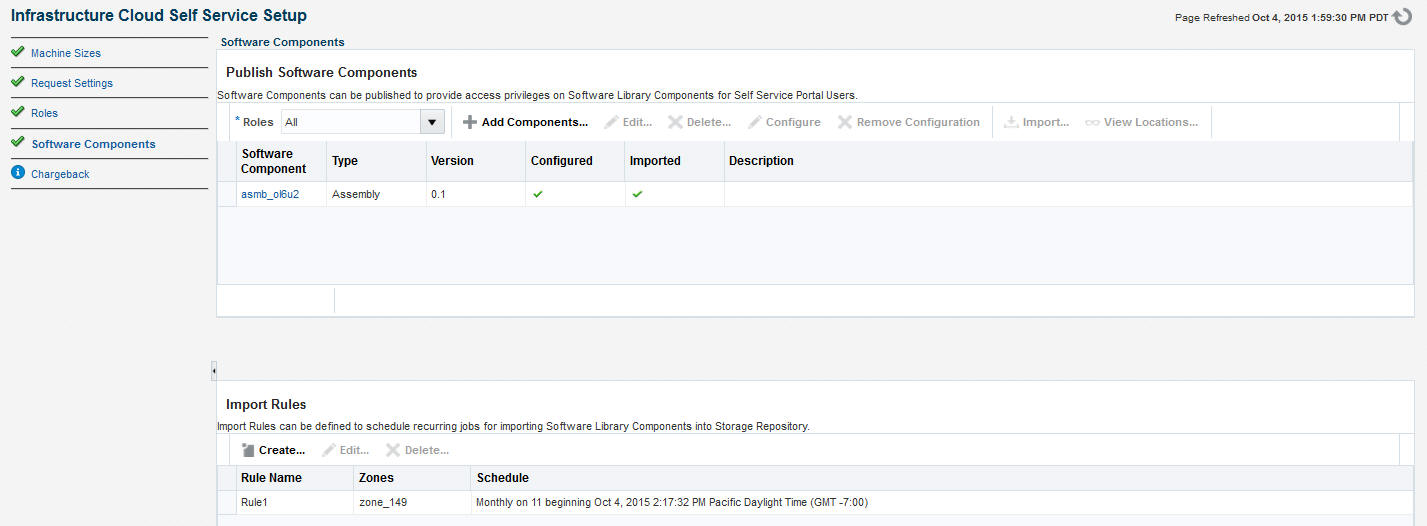Select the Software Components step

(x=94, y=144)
